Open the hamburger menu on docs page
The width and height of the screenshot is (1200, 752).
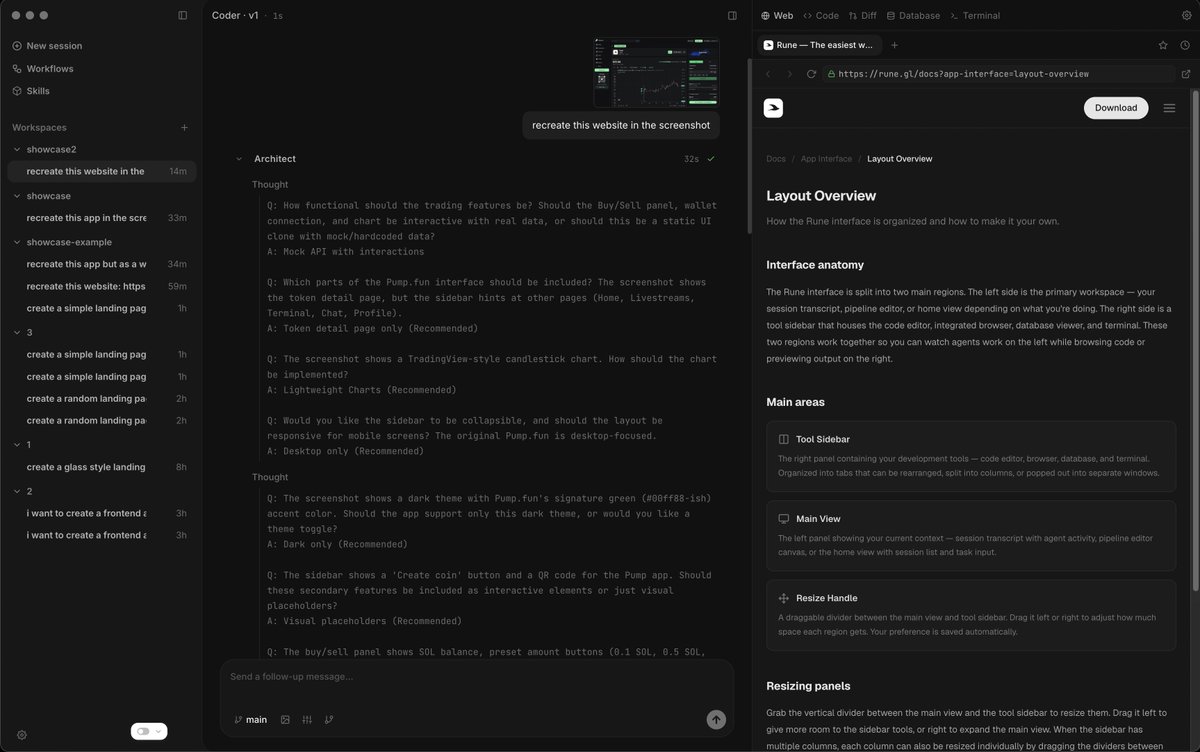[x=1169, y=108]
